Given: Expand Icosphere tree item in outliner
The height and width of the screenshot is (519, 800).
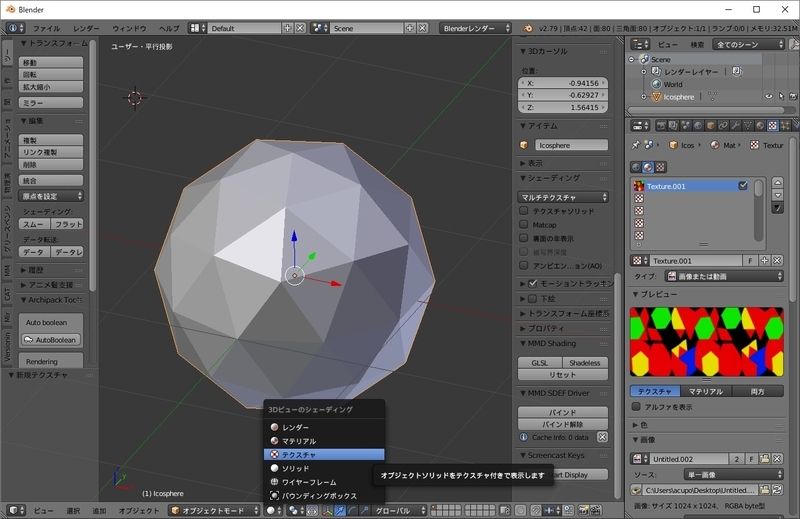Looking at the screenshot, I should (644, 96).
